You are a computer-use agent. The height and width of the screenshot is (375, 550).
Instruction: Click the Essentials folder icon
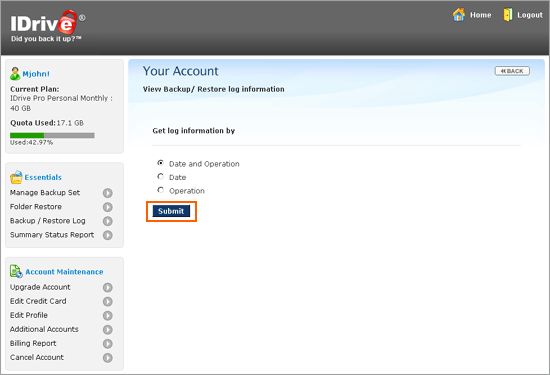click(x=16, y=177)
